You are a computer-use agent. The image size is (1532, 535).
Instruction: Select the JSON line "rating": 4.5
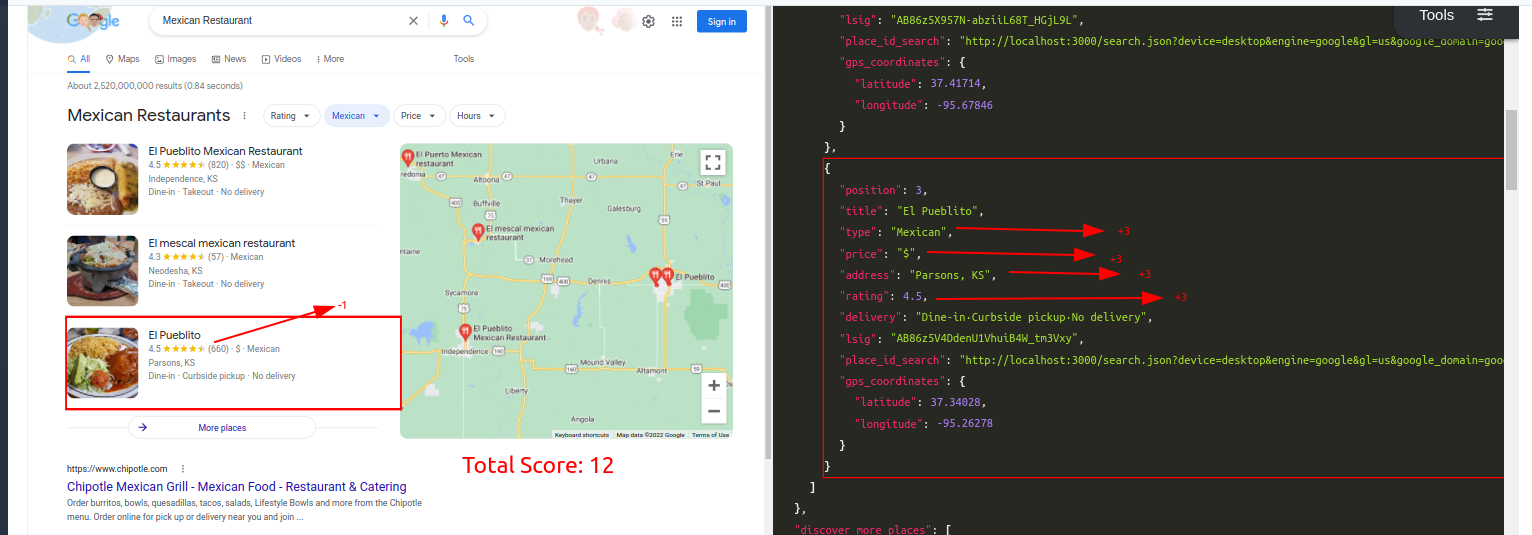pyautogui.click(x=884, y=296)
